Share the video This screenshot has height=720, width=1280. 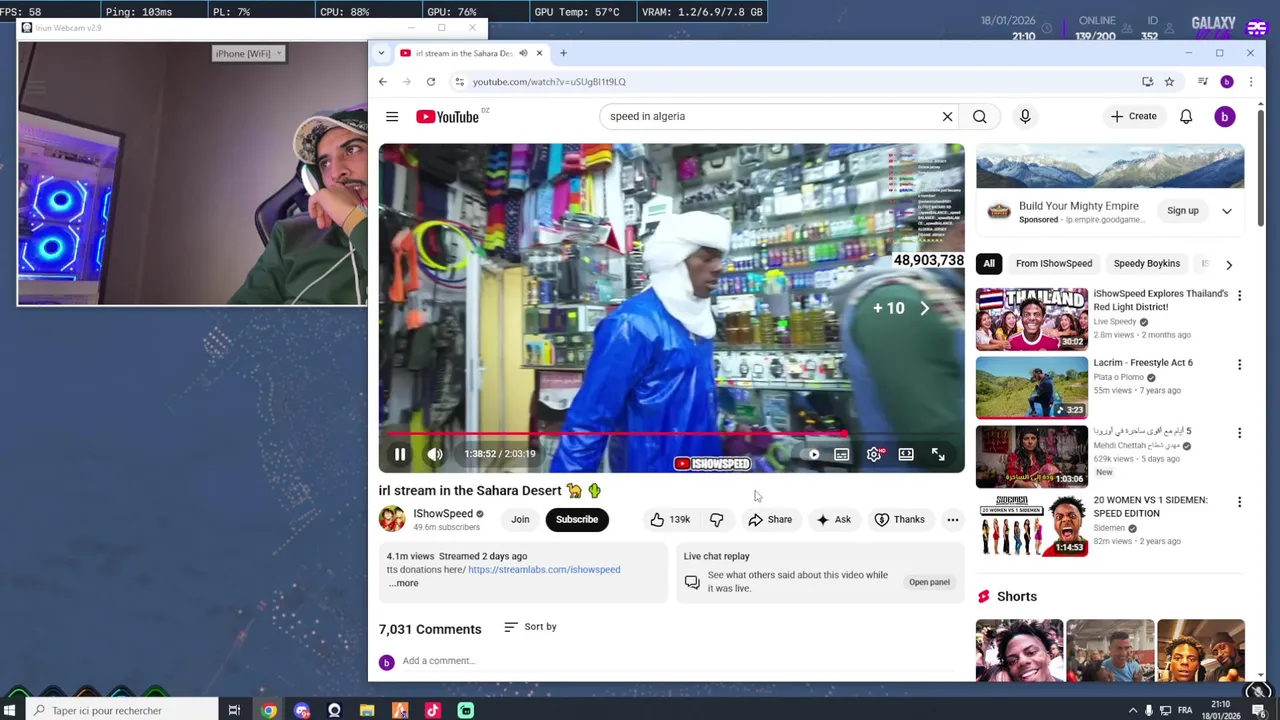[770, 520]
